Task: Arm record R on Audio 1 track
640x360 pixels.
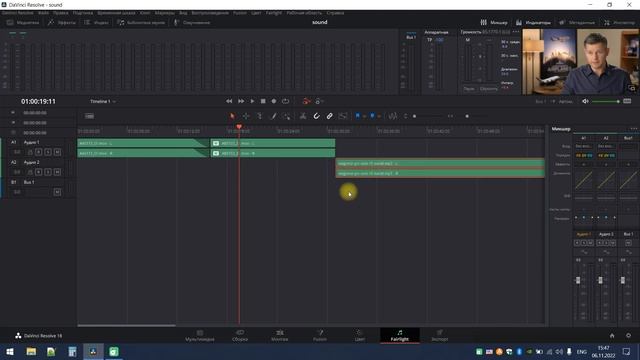Action: (38, 152)
